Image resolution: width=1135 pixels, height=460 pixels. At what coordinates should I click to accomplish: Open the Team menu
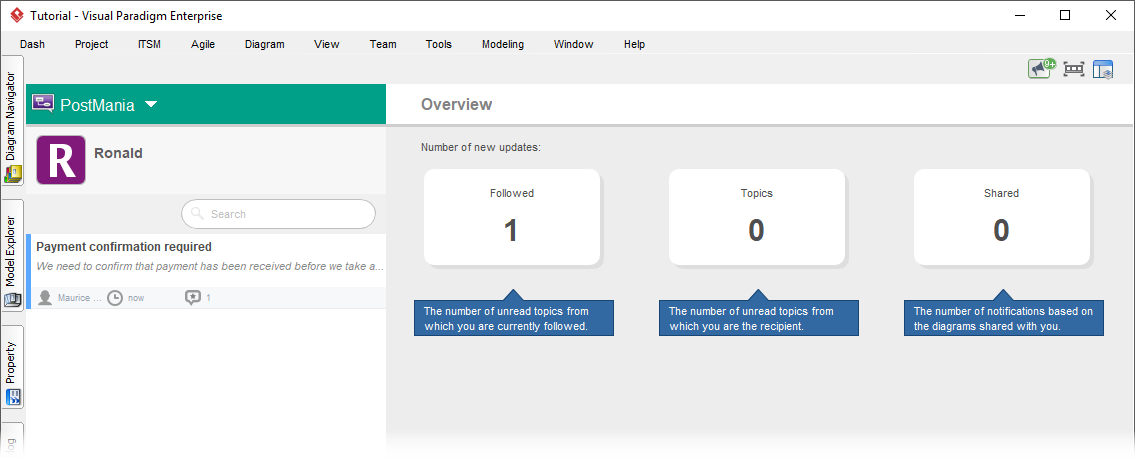(383, 44)
